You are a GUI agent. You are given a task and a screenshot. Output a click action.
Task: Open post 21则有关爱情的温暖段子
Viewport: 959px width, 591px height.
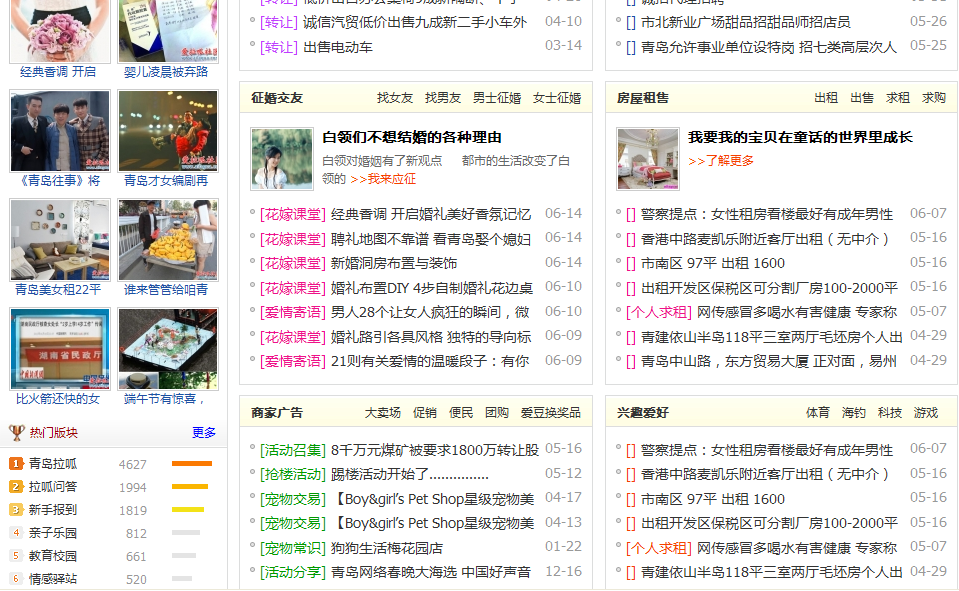click(x=430, y=361)
